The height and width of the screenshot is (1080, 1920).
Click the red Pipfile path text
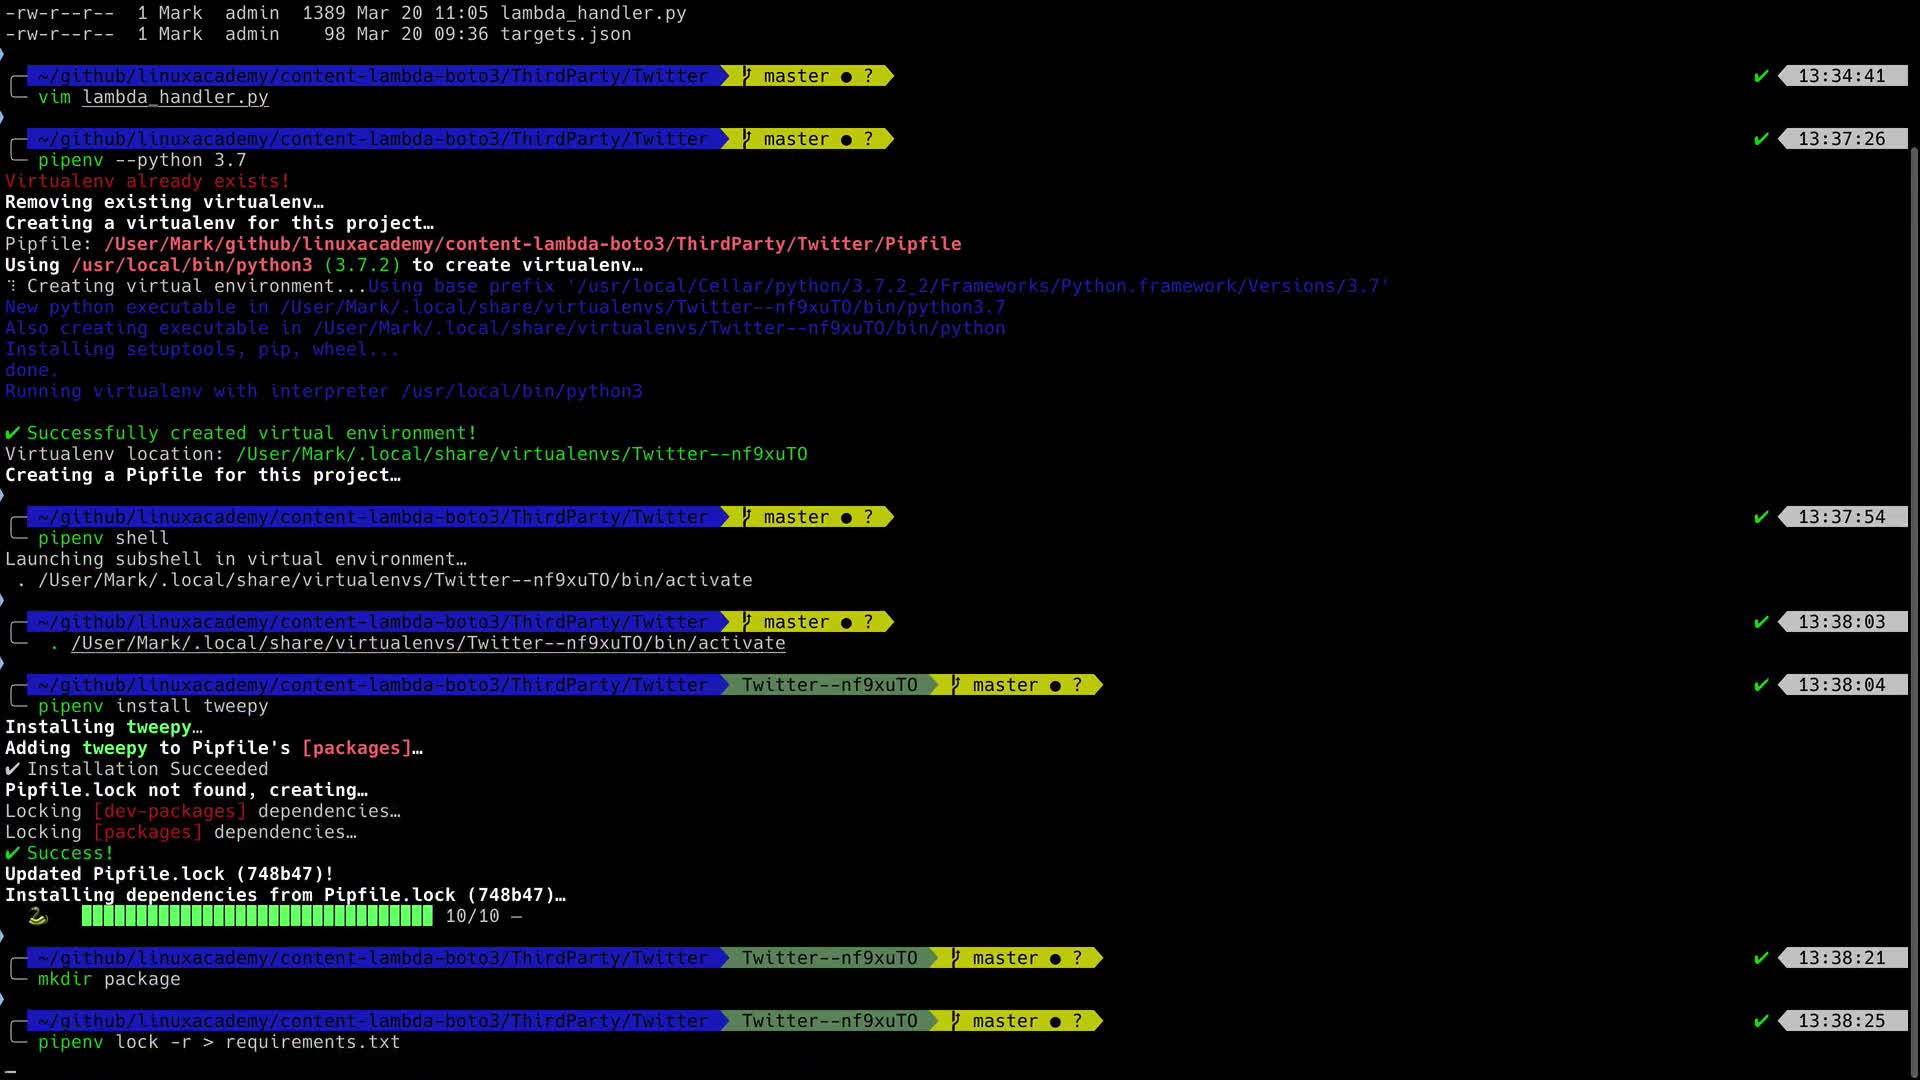pyautogui.click(x=532, y=244)
